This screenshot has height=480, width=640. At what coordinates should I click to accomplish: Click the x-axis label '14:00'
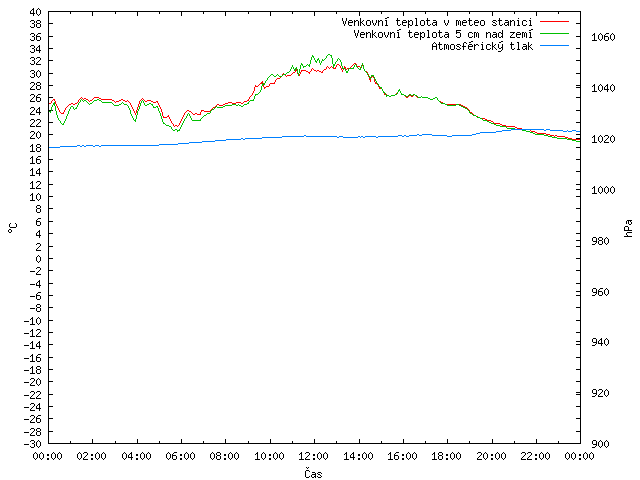(x=358, y=456)
